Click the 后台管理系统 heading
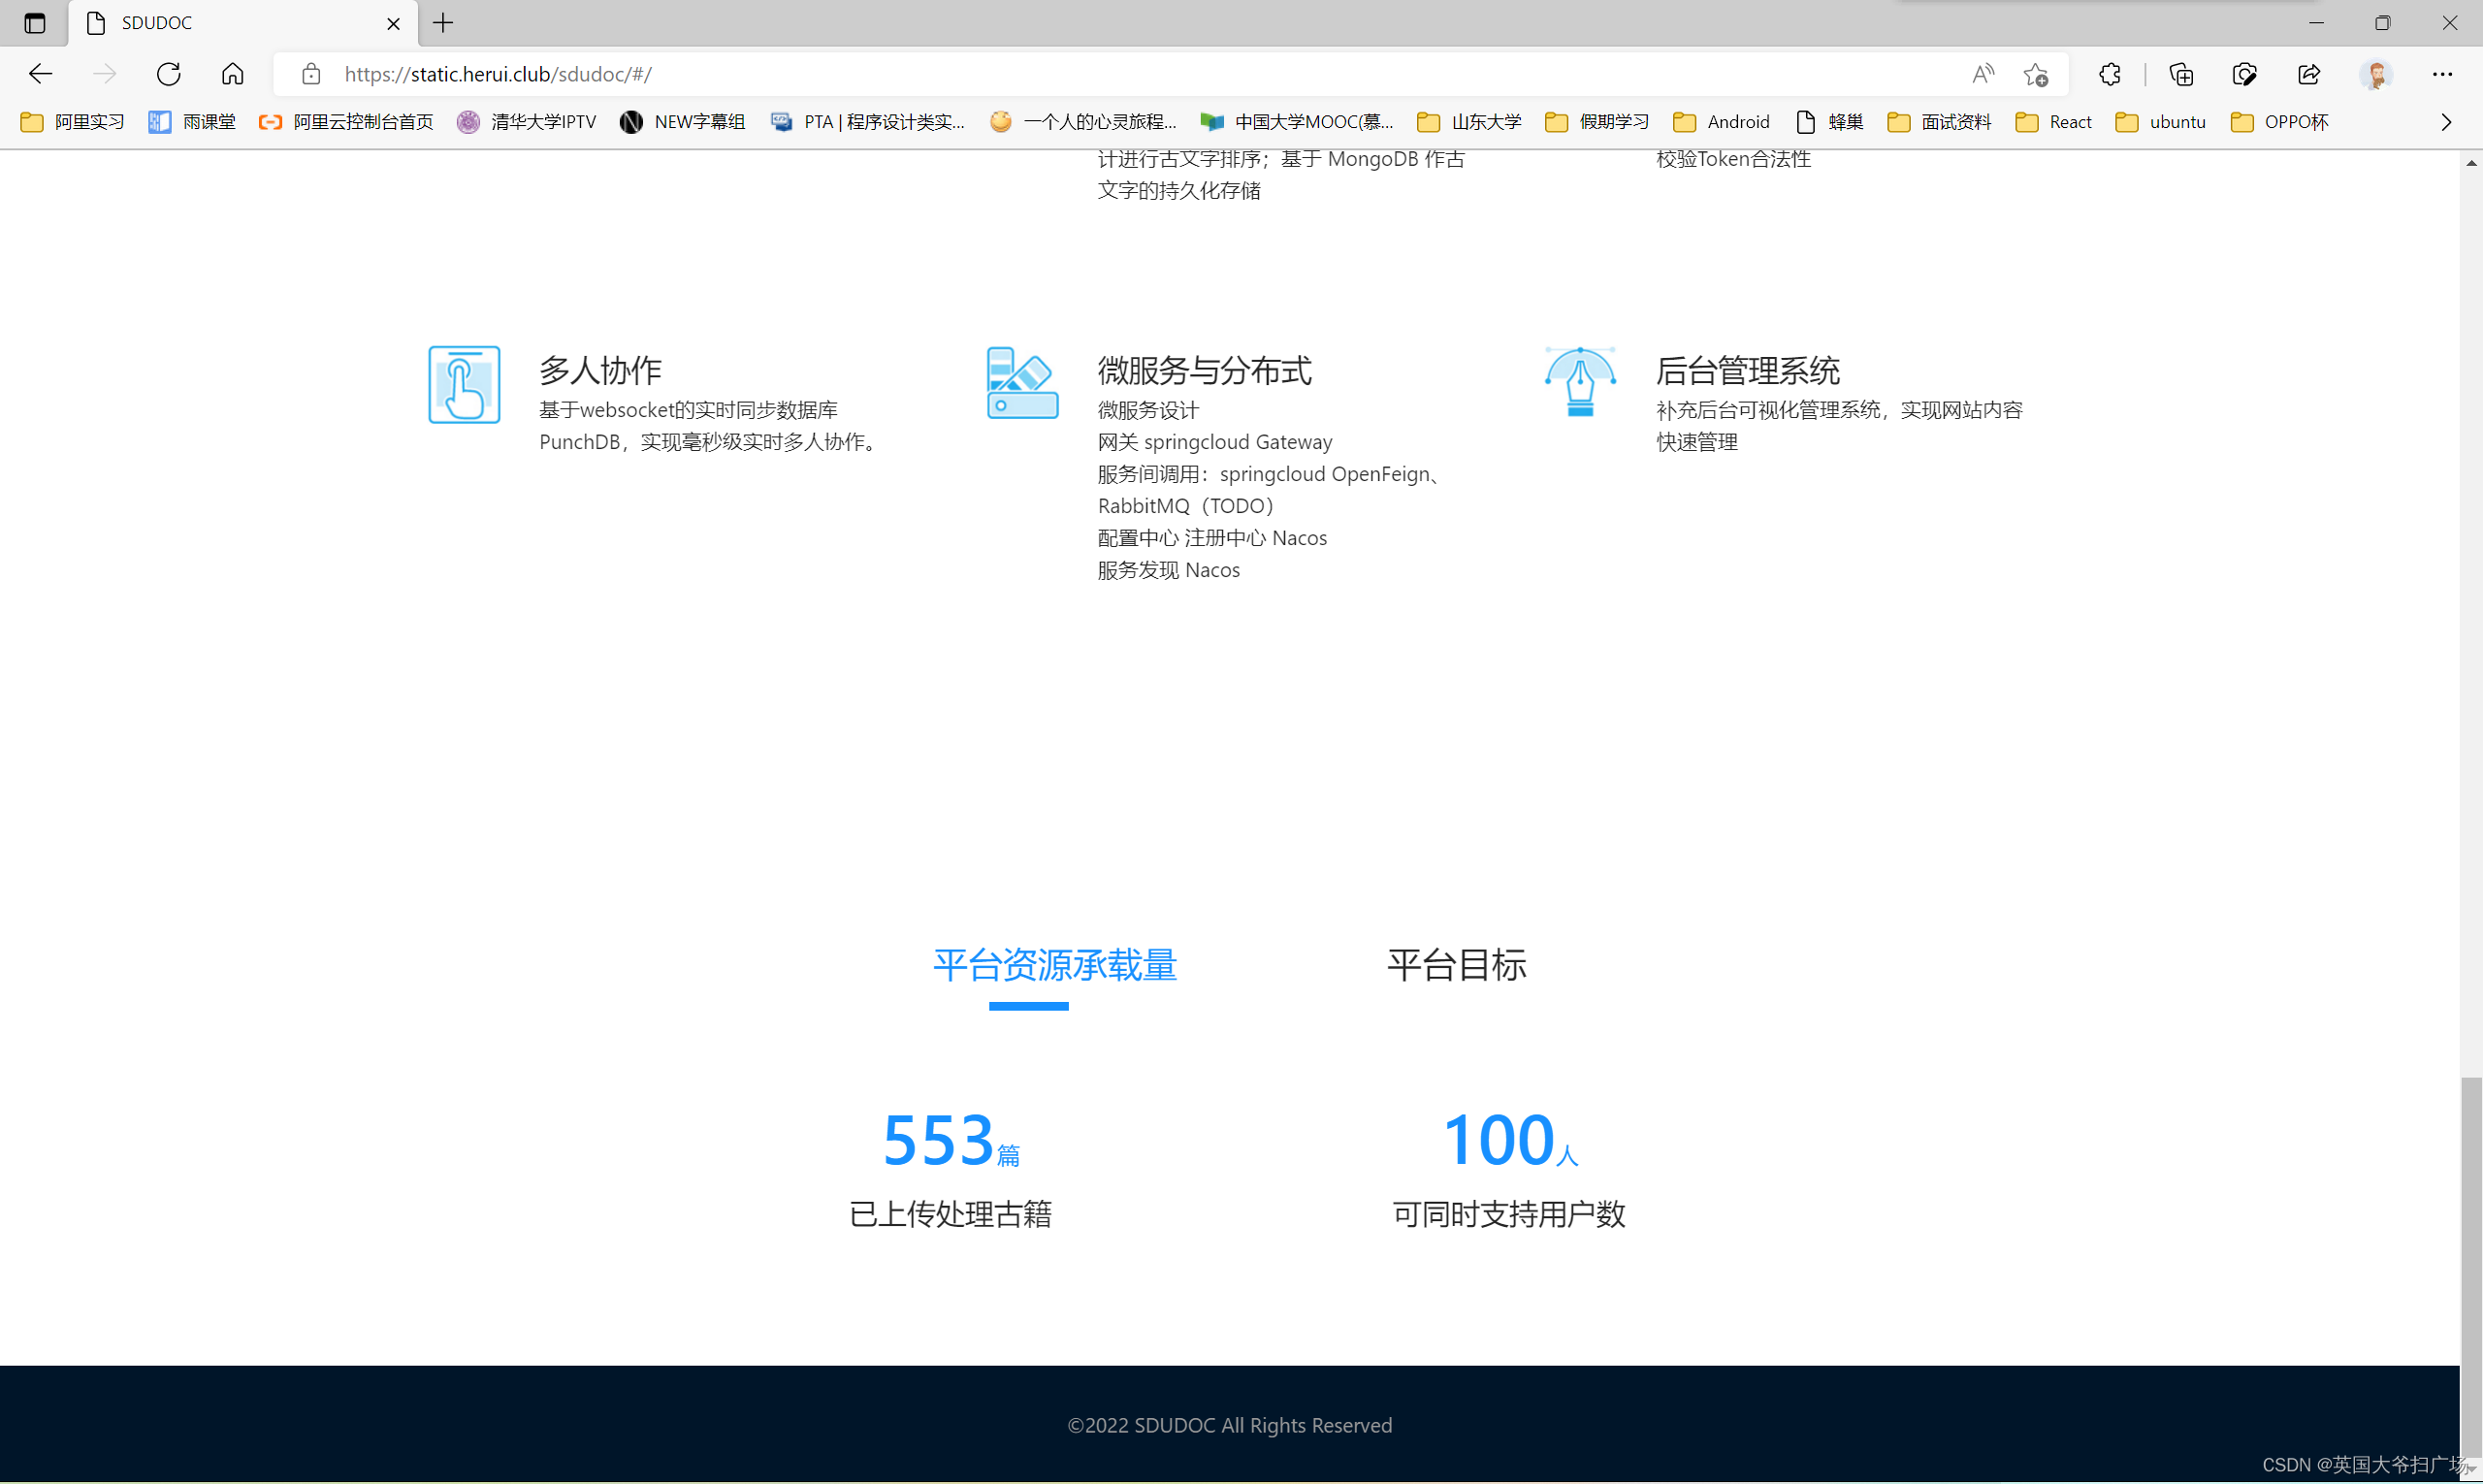Viewport: 2483px width, 1484px height. (1747, 371)
